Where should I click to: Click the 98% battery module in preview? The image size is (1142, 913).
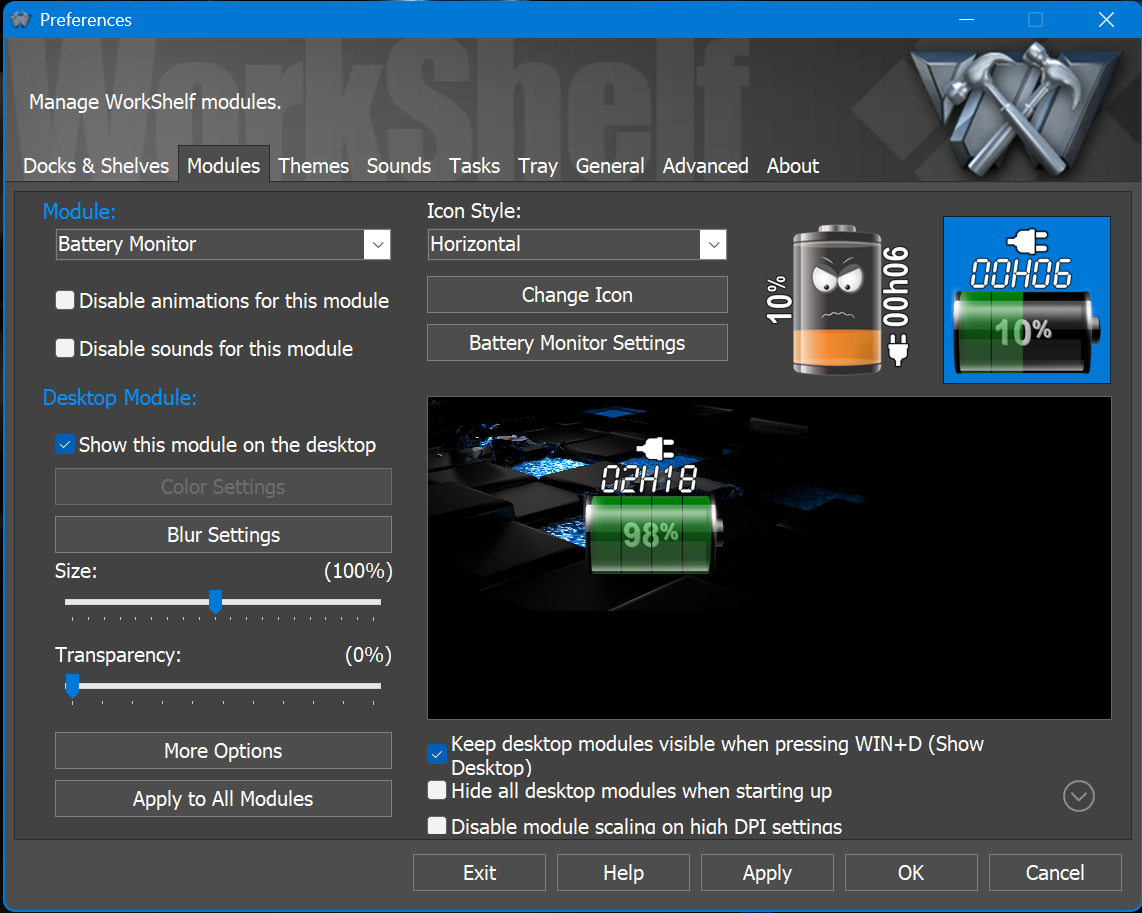[650, 534]
